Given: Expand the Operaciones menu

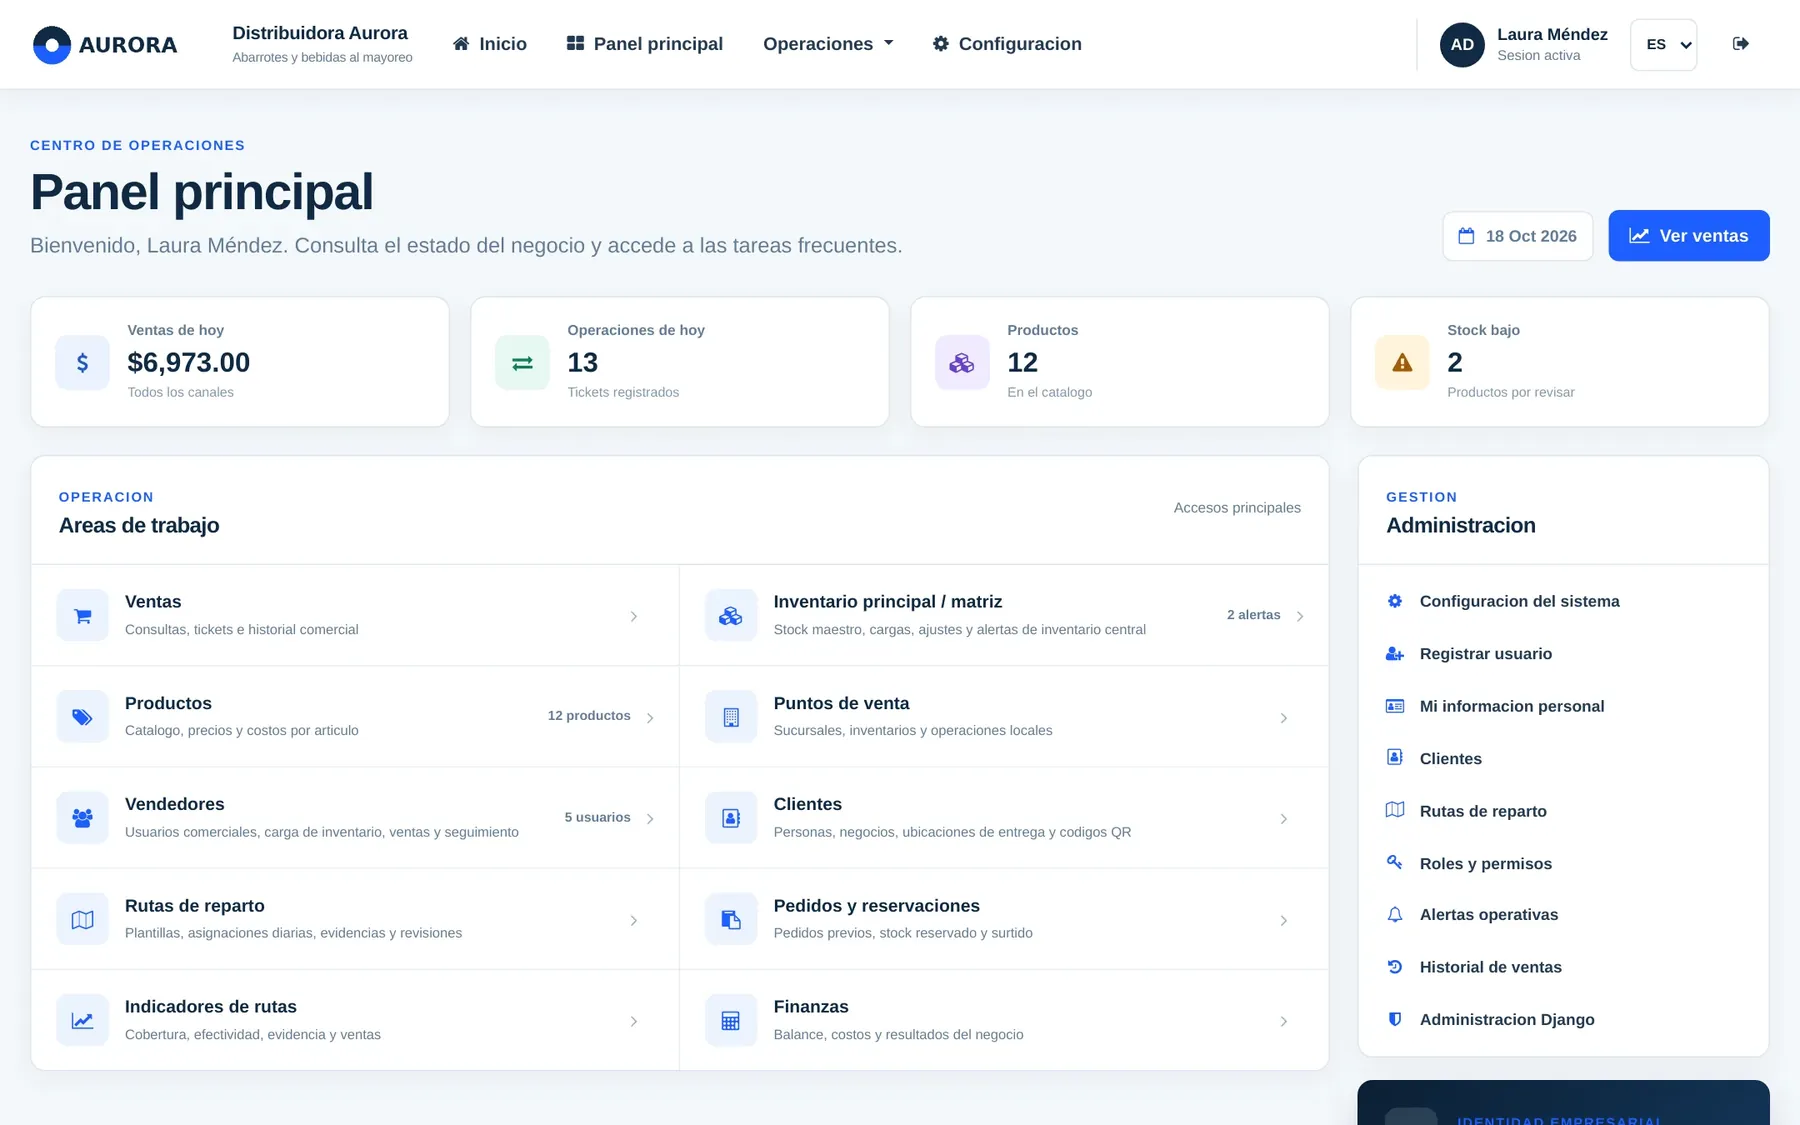Looking at the screenshot, I should click(x=828, y=44).
